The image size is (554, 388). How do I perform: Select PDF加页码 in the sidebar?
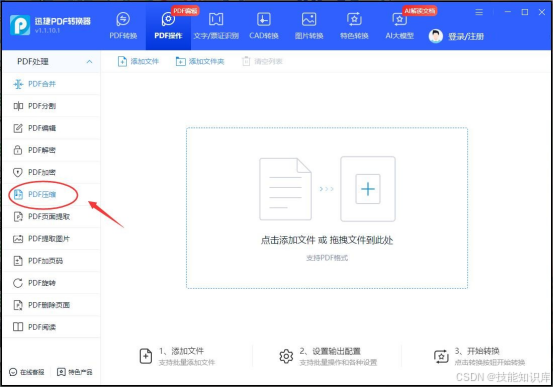point(51,261)
